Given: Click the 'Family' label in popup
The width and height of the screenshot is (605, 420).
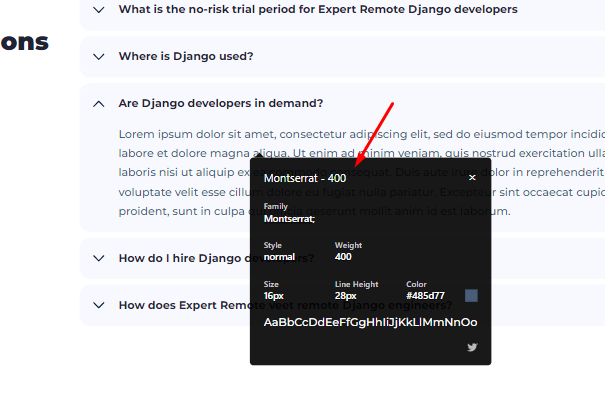Looking at the screenshot, I should [x=275, y=206].
